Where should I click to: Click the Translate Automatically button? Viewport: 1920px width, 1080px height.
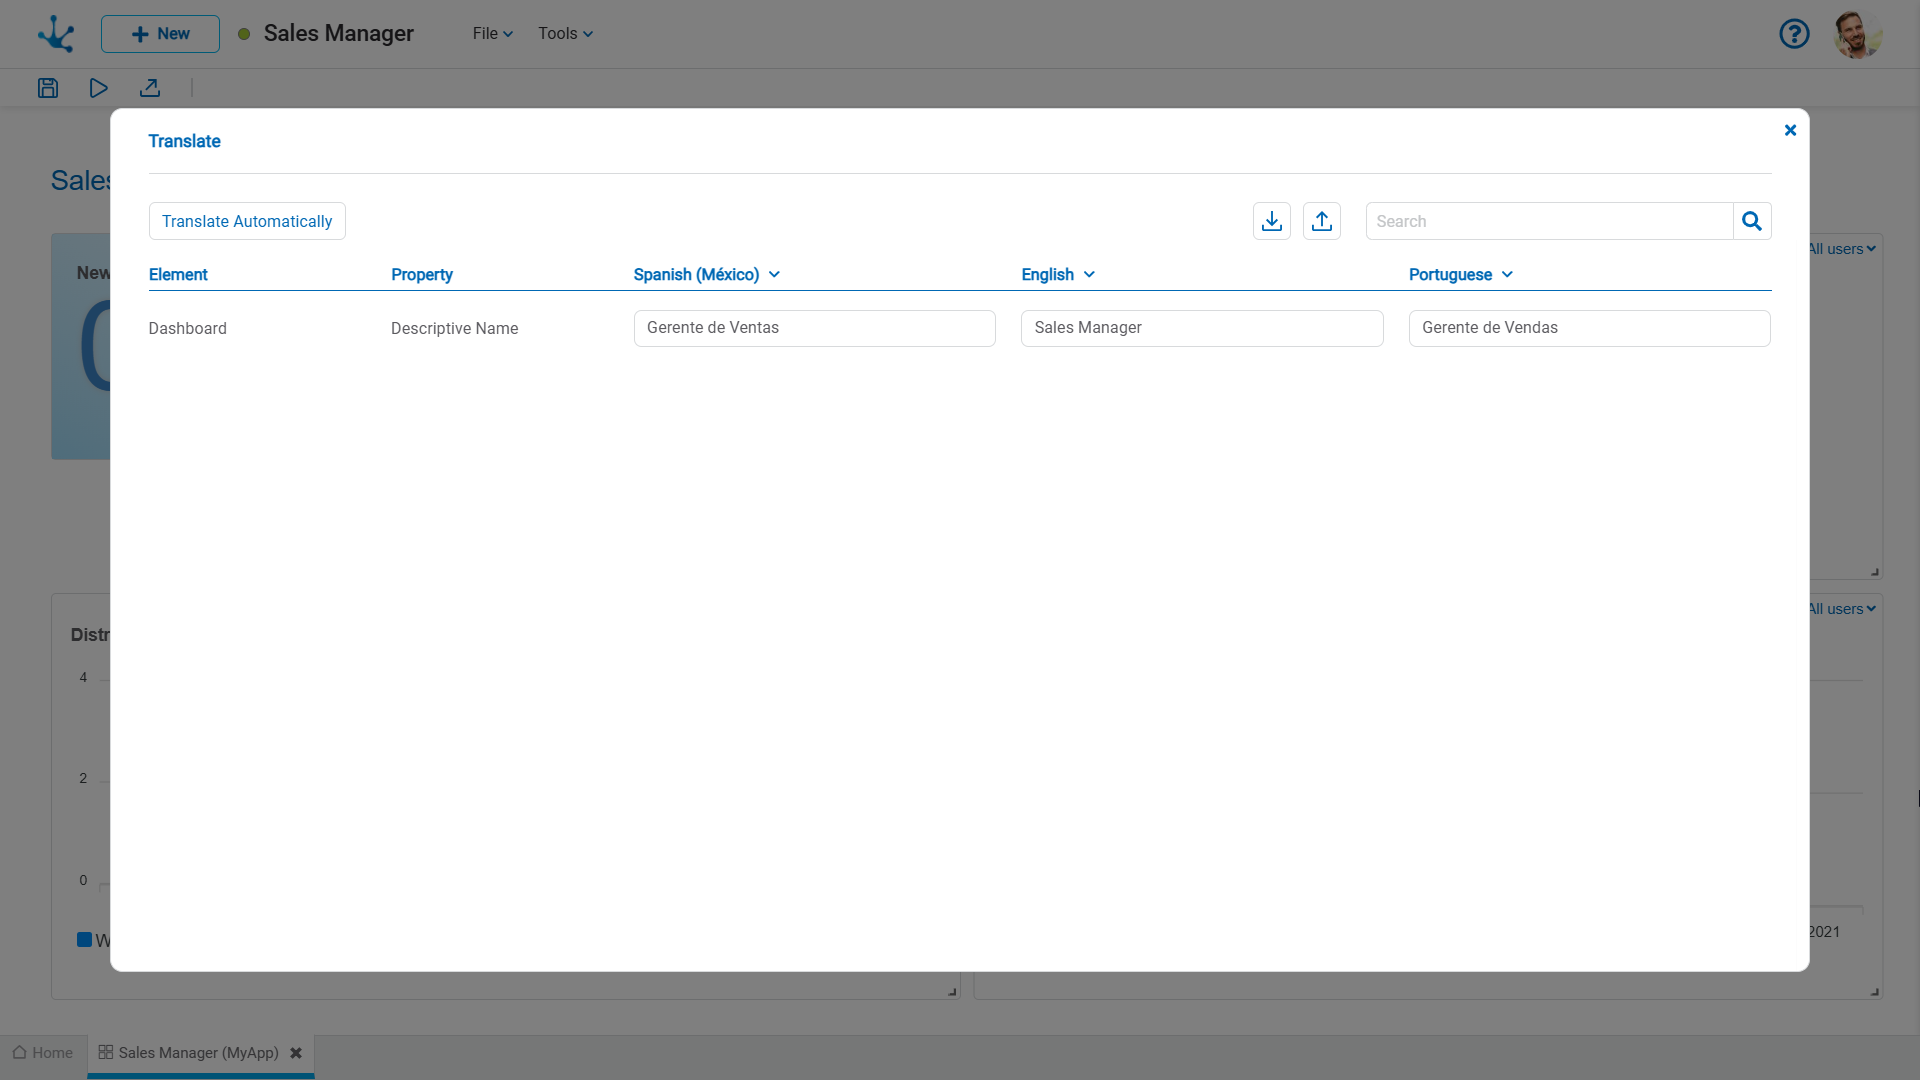tap(247, 221)
